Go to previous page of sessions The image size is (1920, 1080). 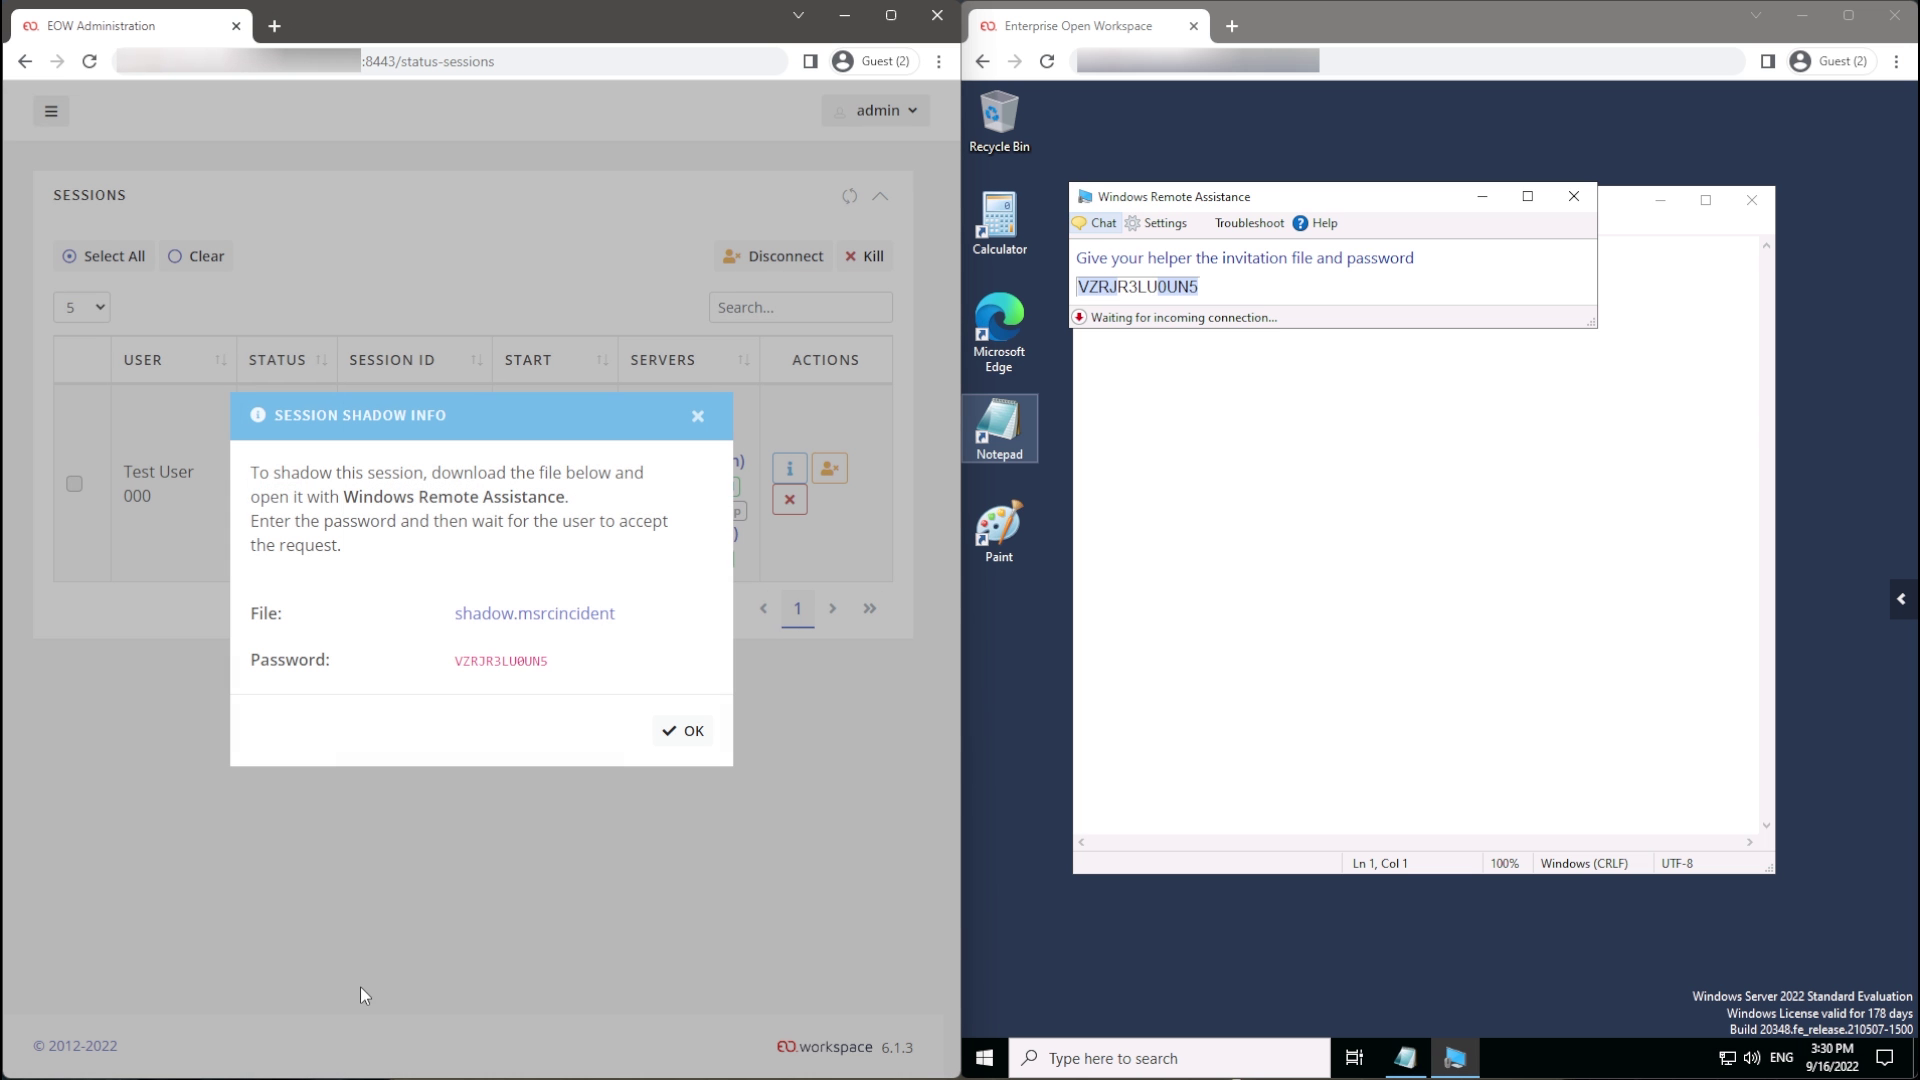(x=763, y=608)
